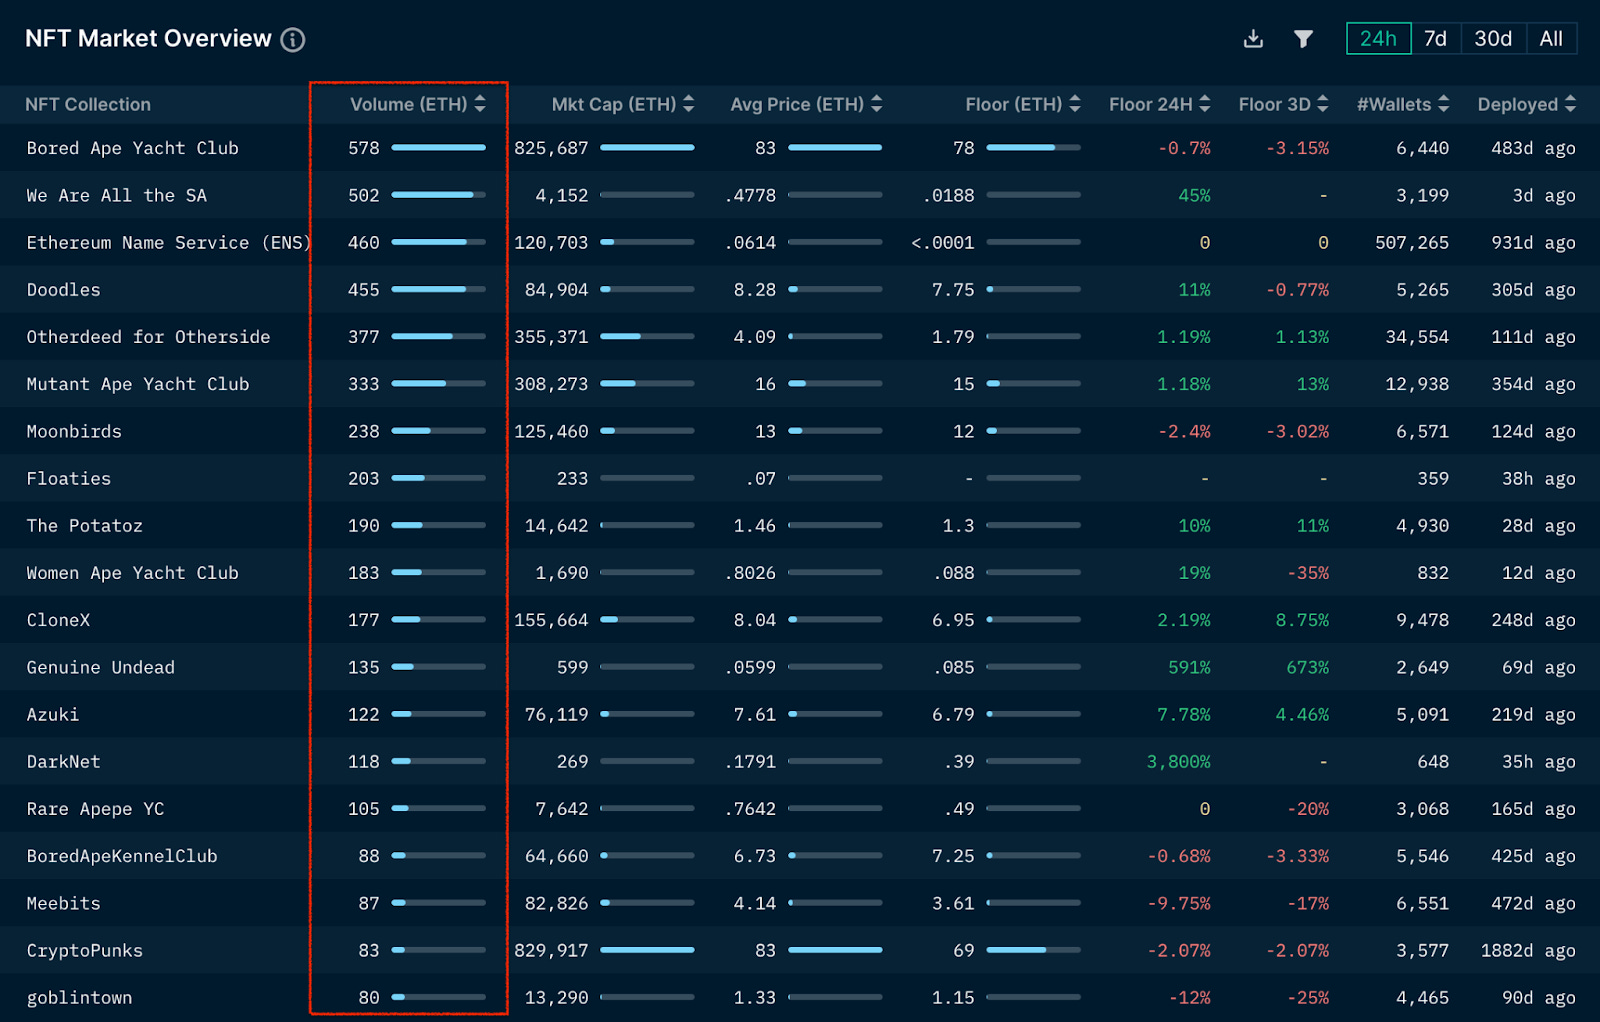The image size is (1600, 1022).
Task: Click Doodles floor value 7.75
Action: [953, 290]
